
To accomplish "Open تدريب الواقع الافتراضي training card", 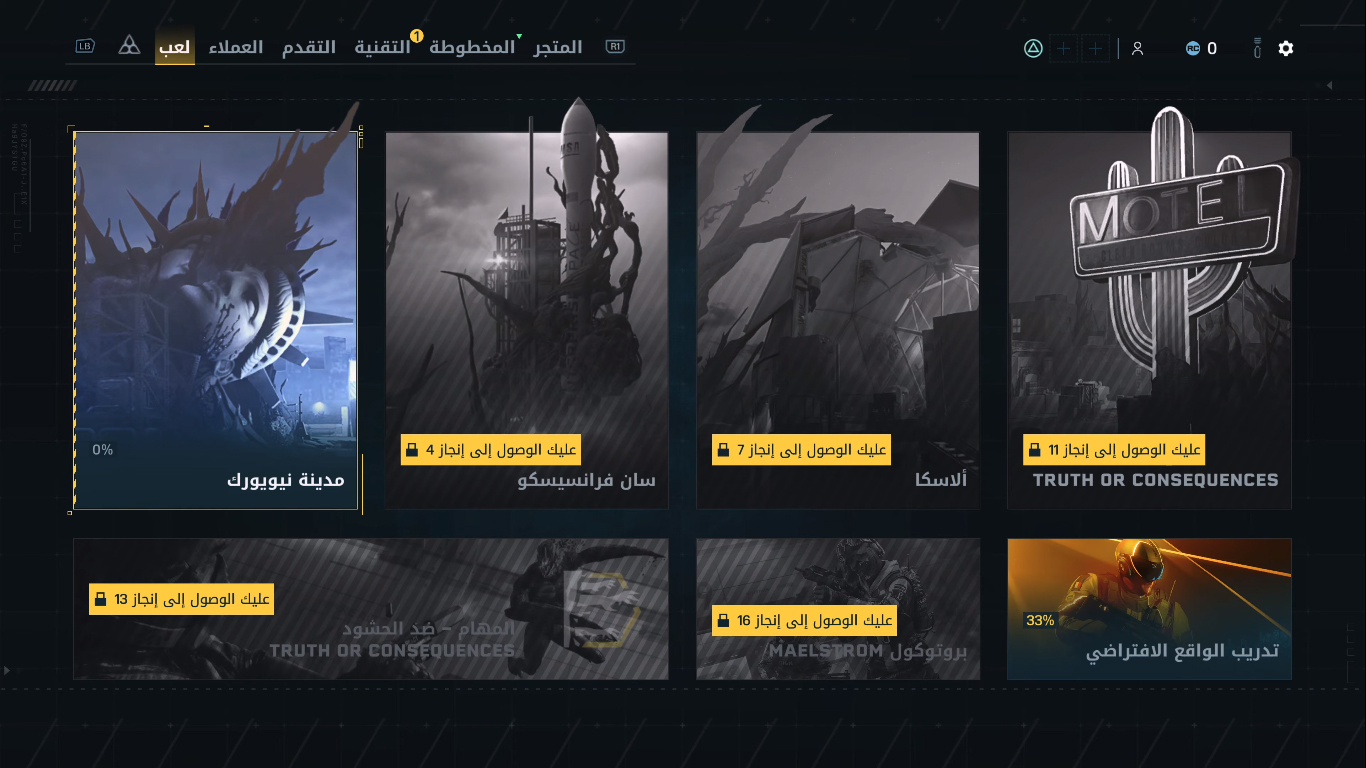I will [1149, 609].
